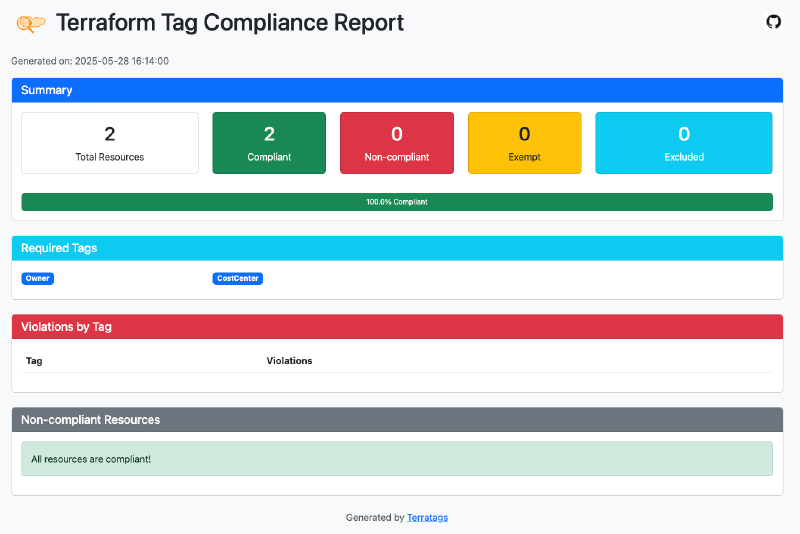
Task: Click the Owner tag badge
Action: pos(38,278)
